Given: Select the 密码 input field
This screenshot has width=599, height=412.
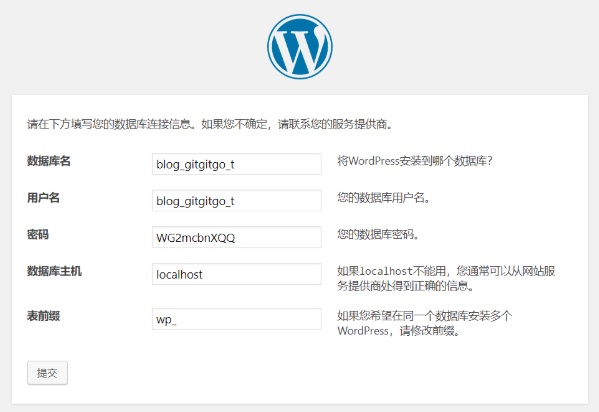Looking at the screenshot, I should 236,237.
